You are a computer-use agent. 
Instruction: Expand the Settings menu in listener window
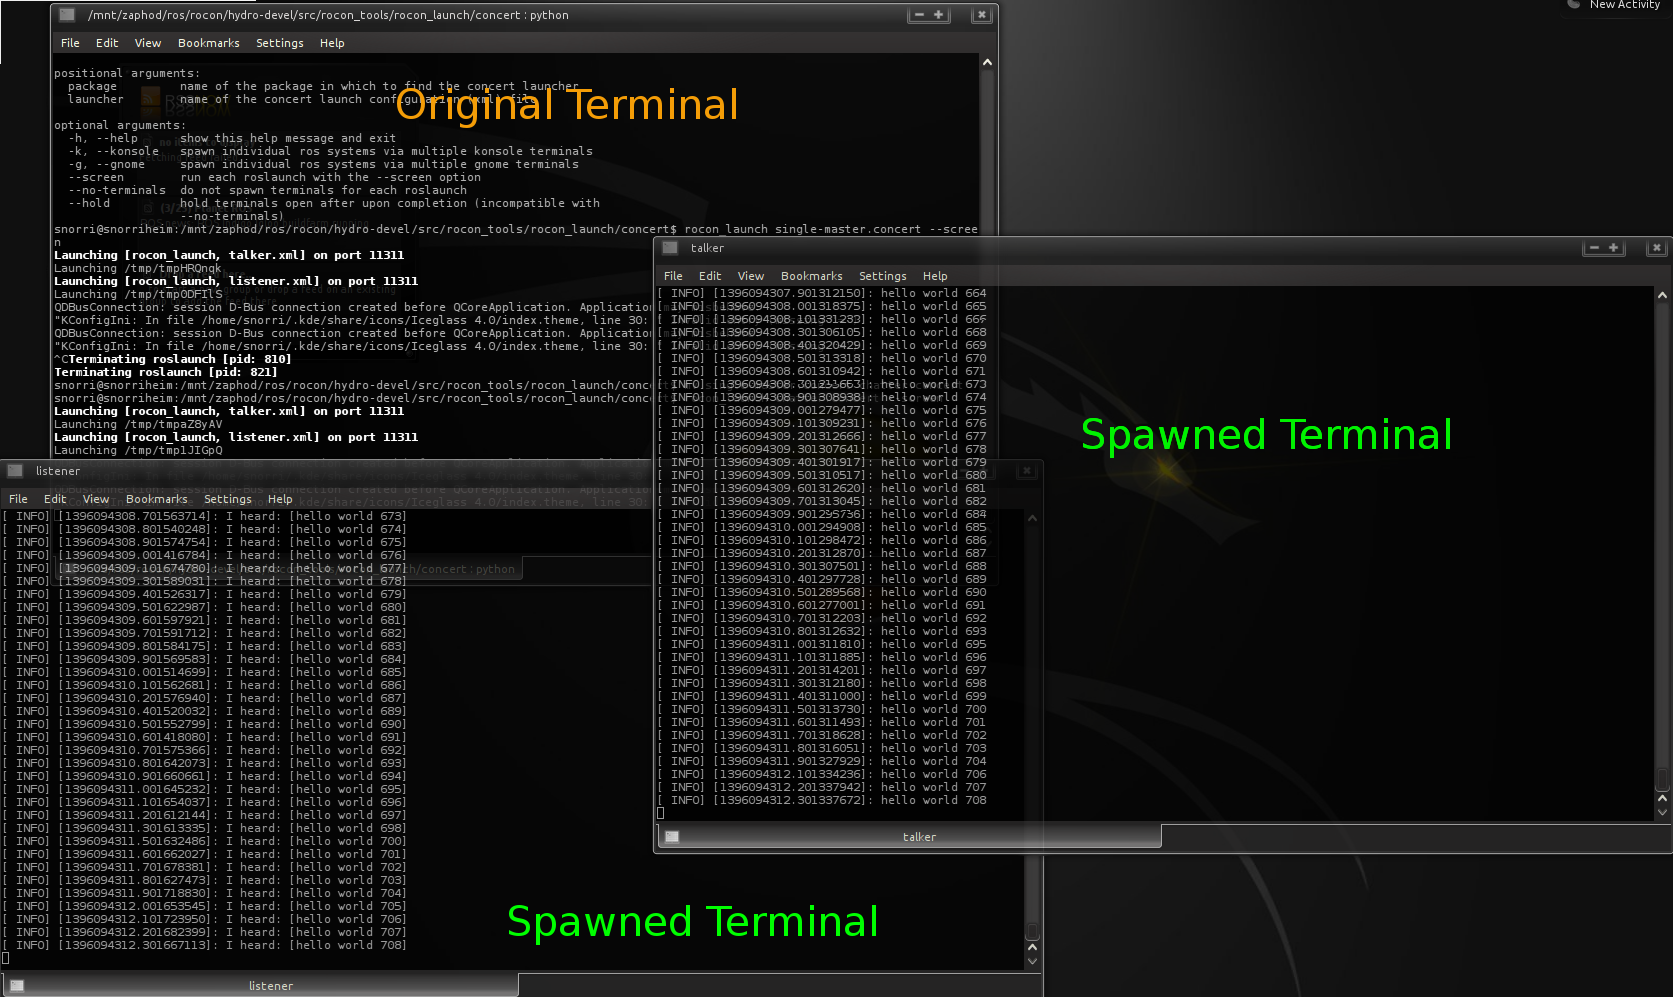(227, 499)
